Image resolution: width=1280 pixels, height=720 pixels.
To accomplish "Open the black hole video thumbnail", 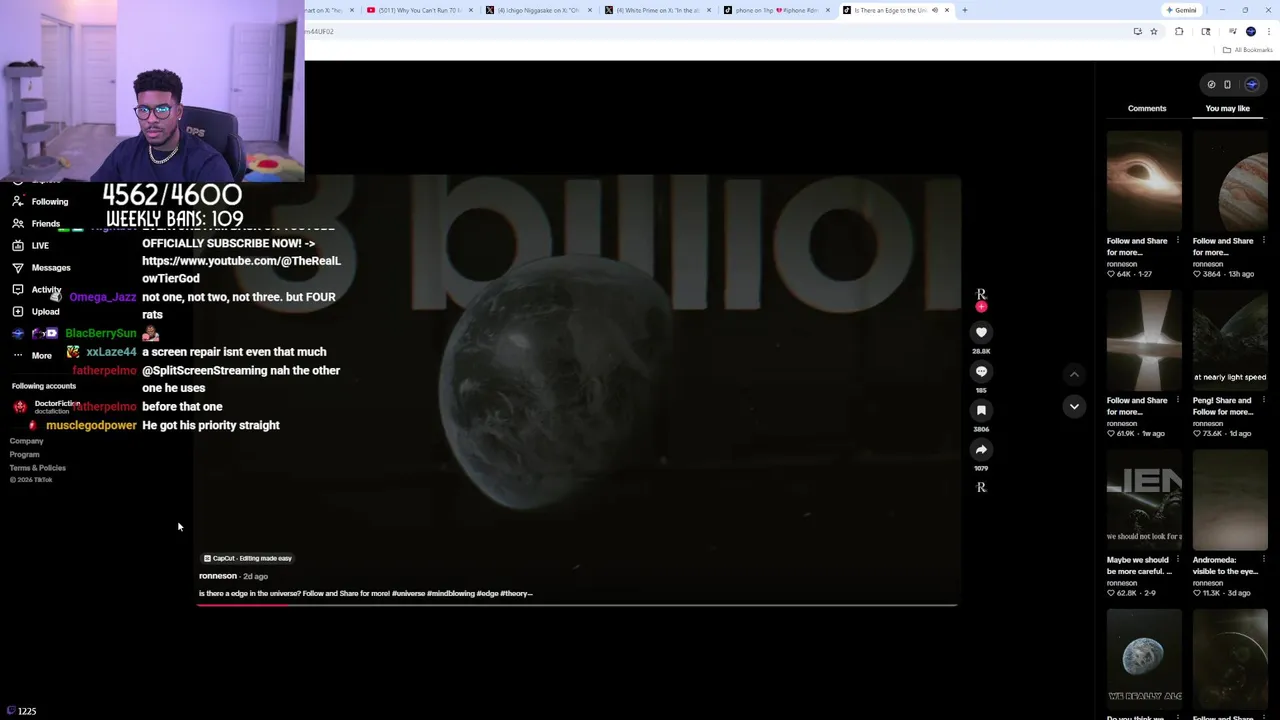I will [x=1144, y=181].
